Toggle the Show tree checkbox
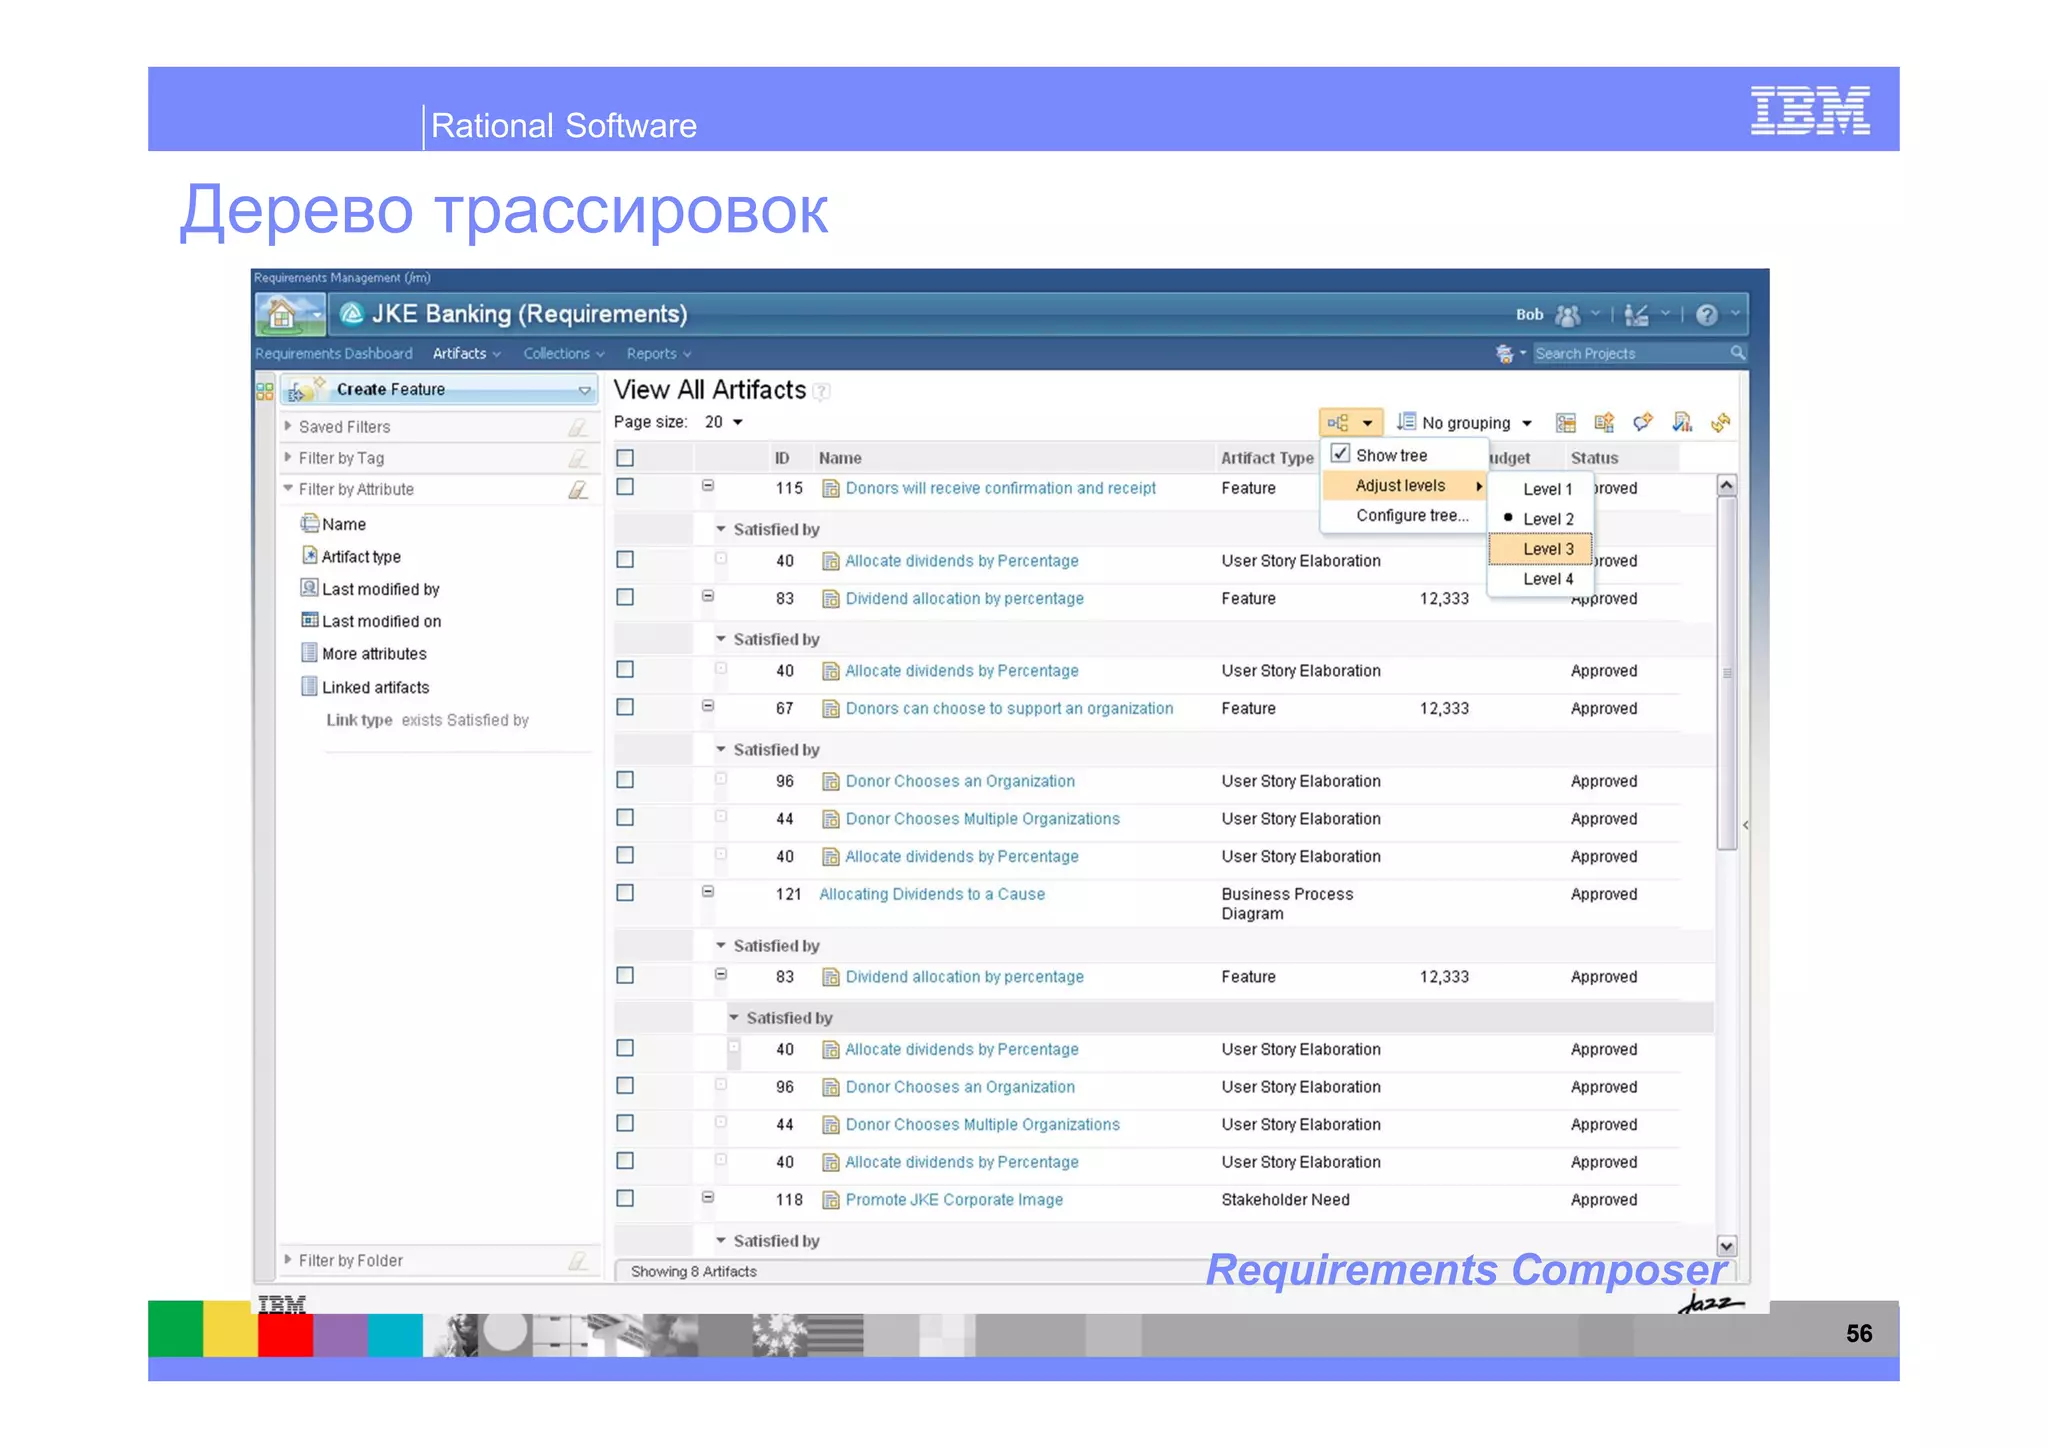 pyautogui.click(x=1341, y=453)
